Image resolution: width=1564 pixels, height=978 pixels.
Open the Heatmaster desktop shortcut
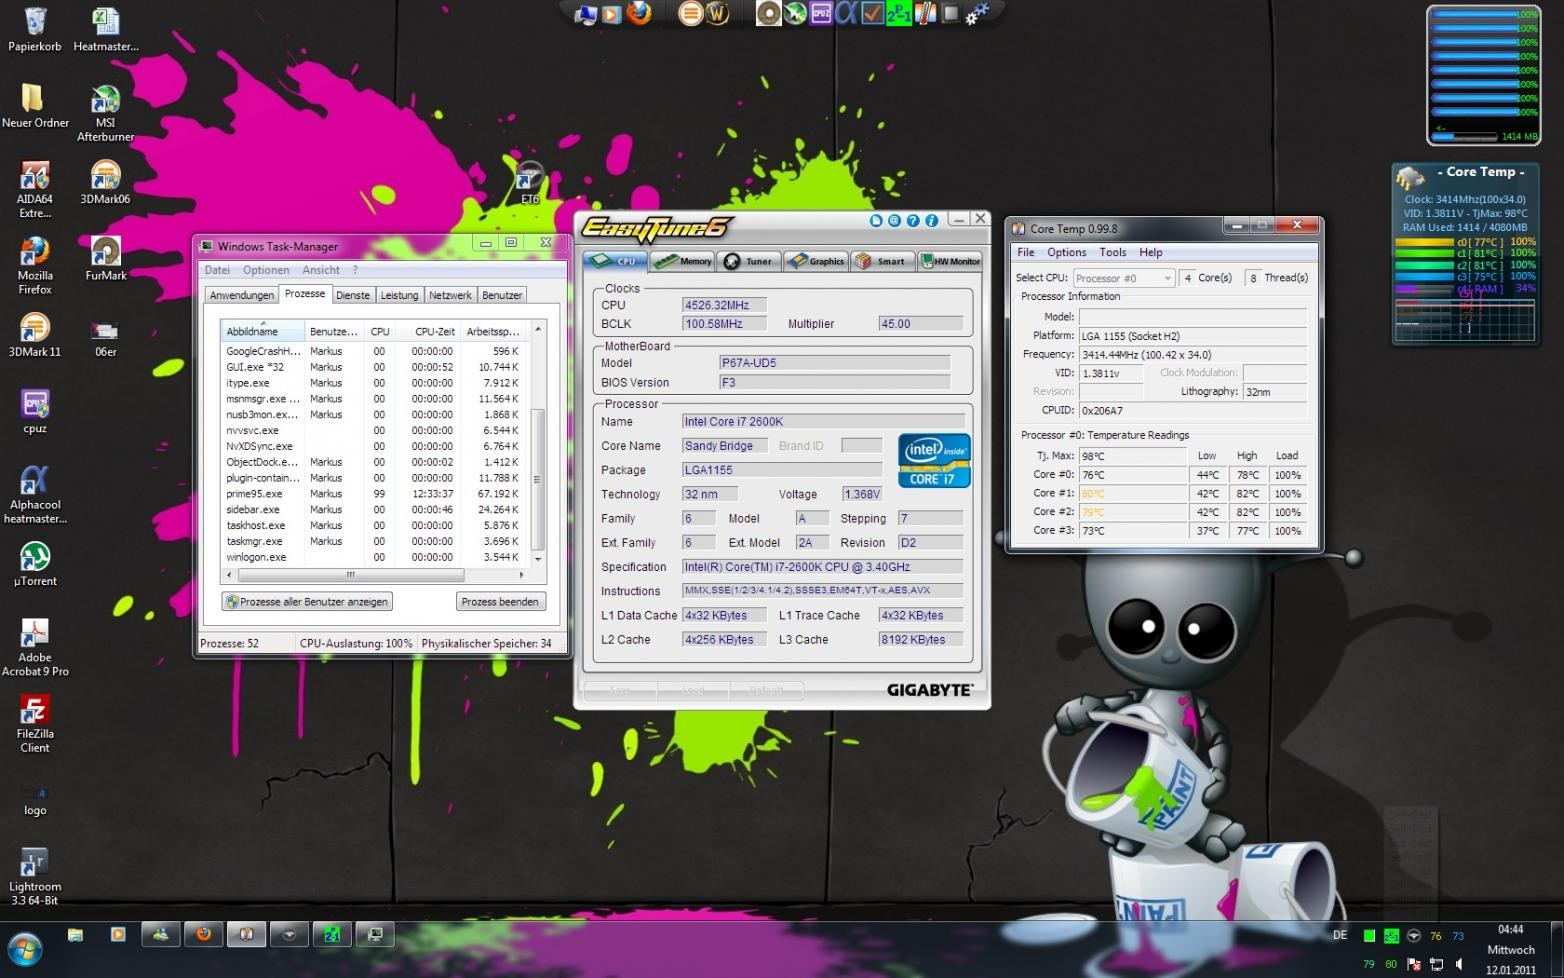coord(105,30)
